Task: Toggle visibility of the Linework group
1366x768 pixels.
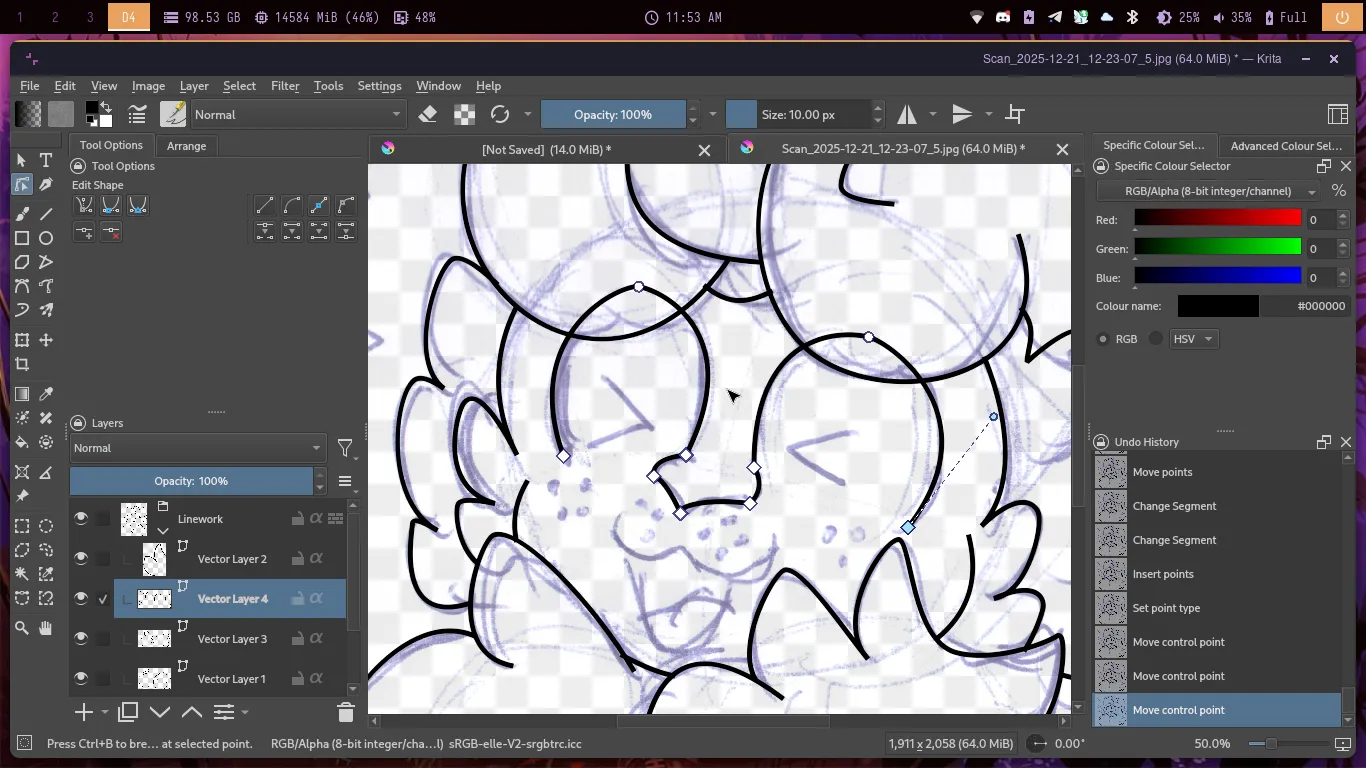Action: 81,519
